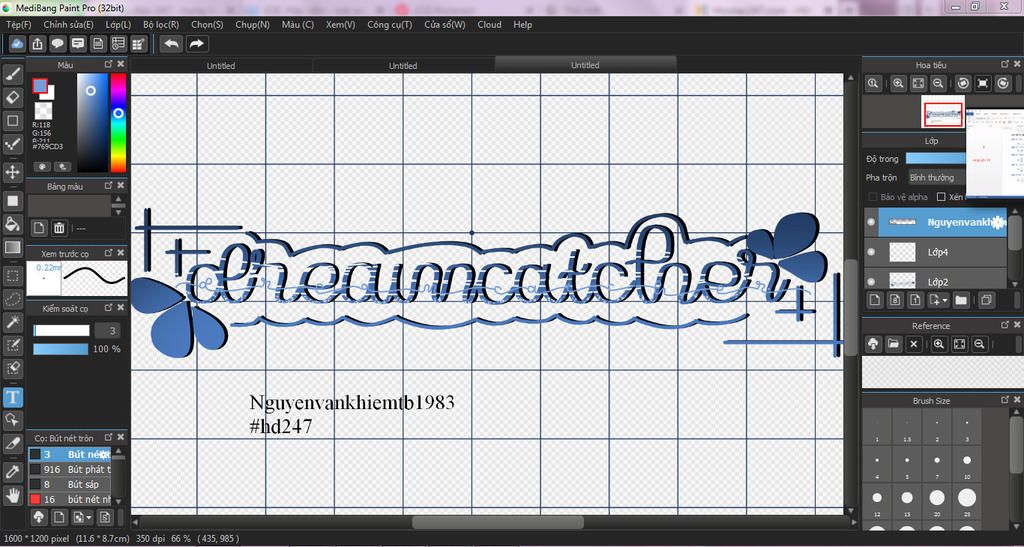Click the cloud save icon in toolbar
This screenshot has height=547, width=1024.
click(18, 44)
